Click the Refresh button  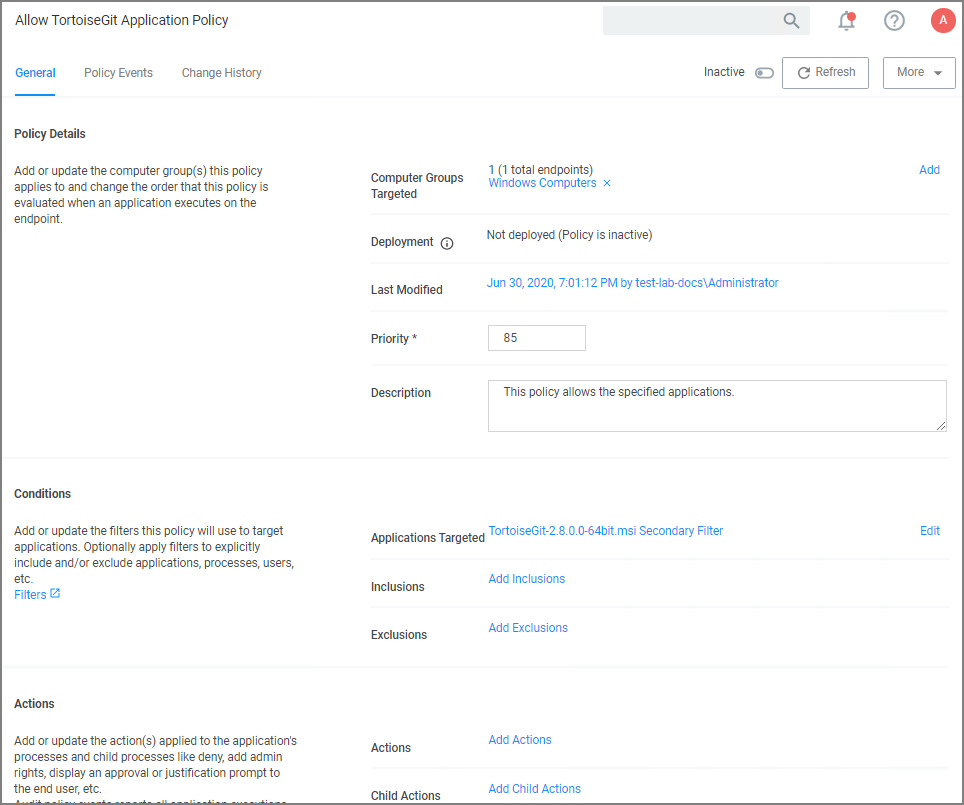pyautogui.click(x=825, y=73)
